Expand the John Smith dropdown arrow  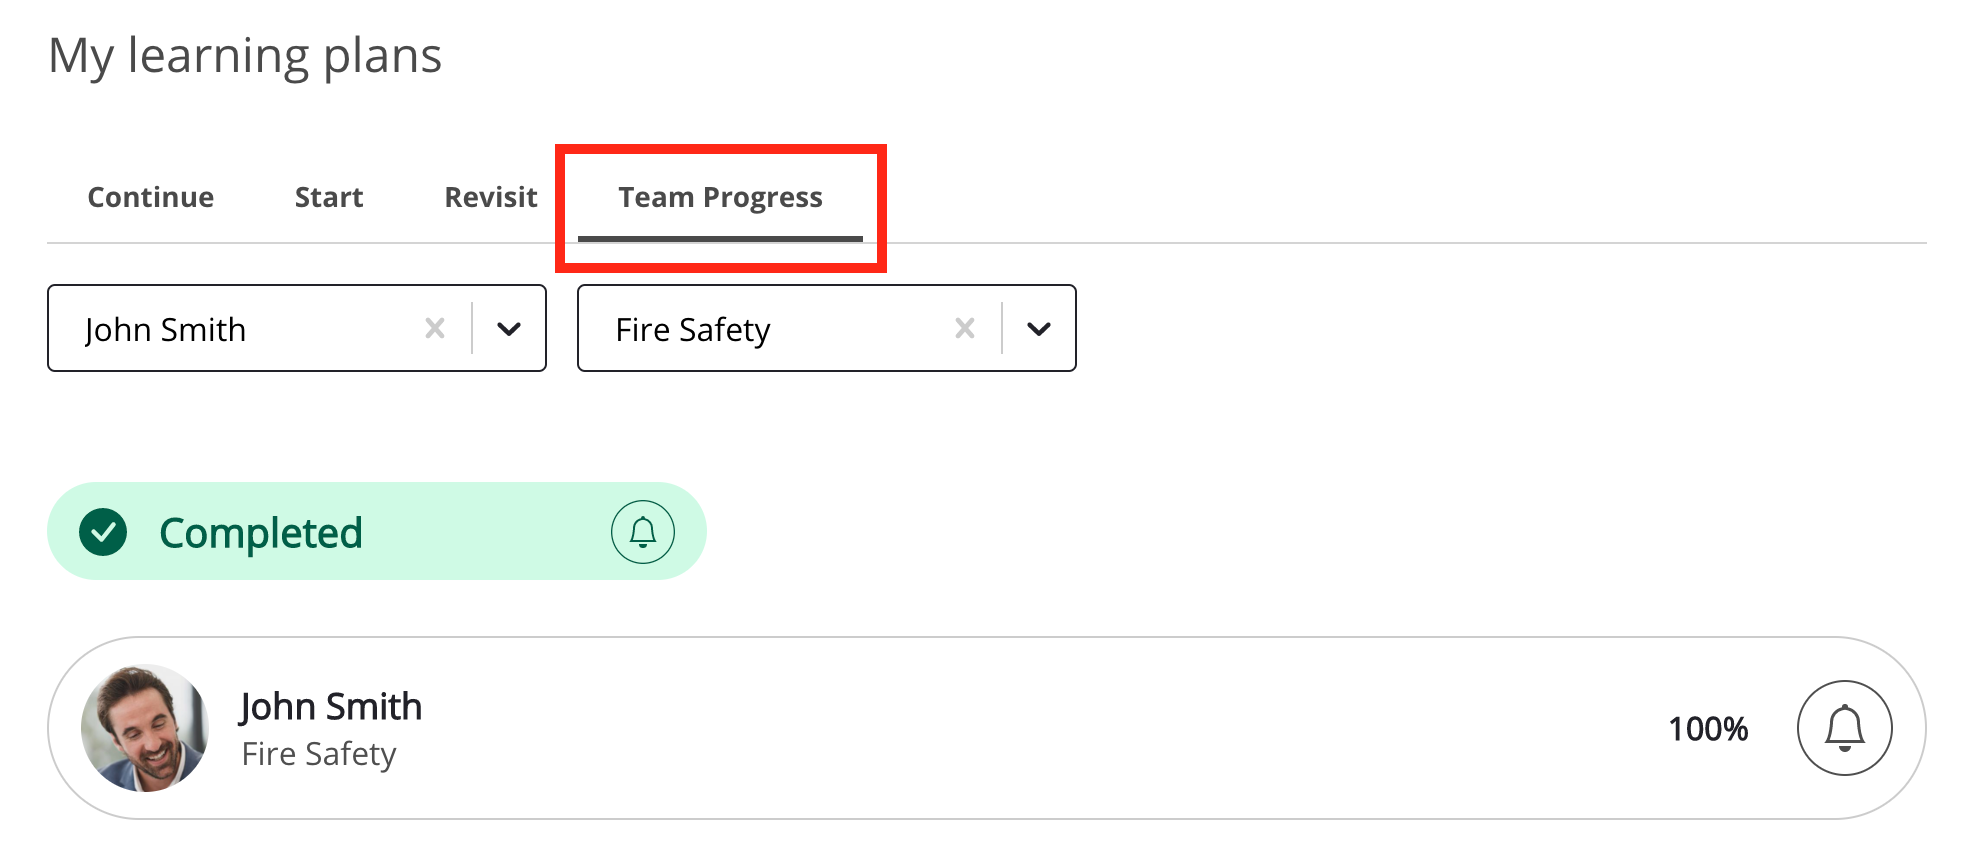point(509,329)
